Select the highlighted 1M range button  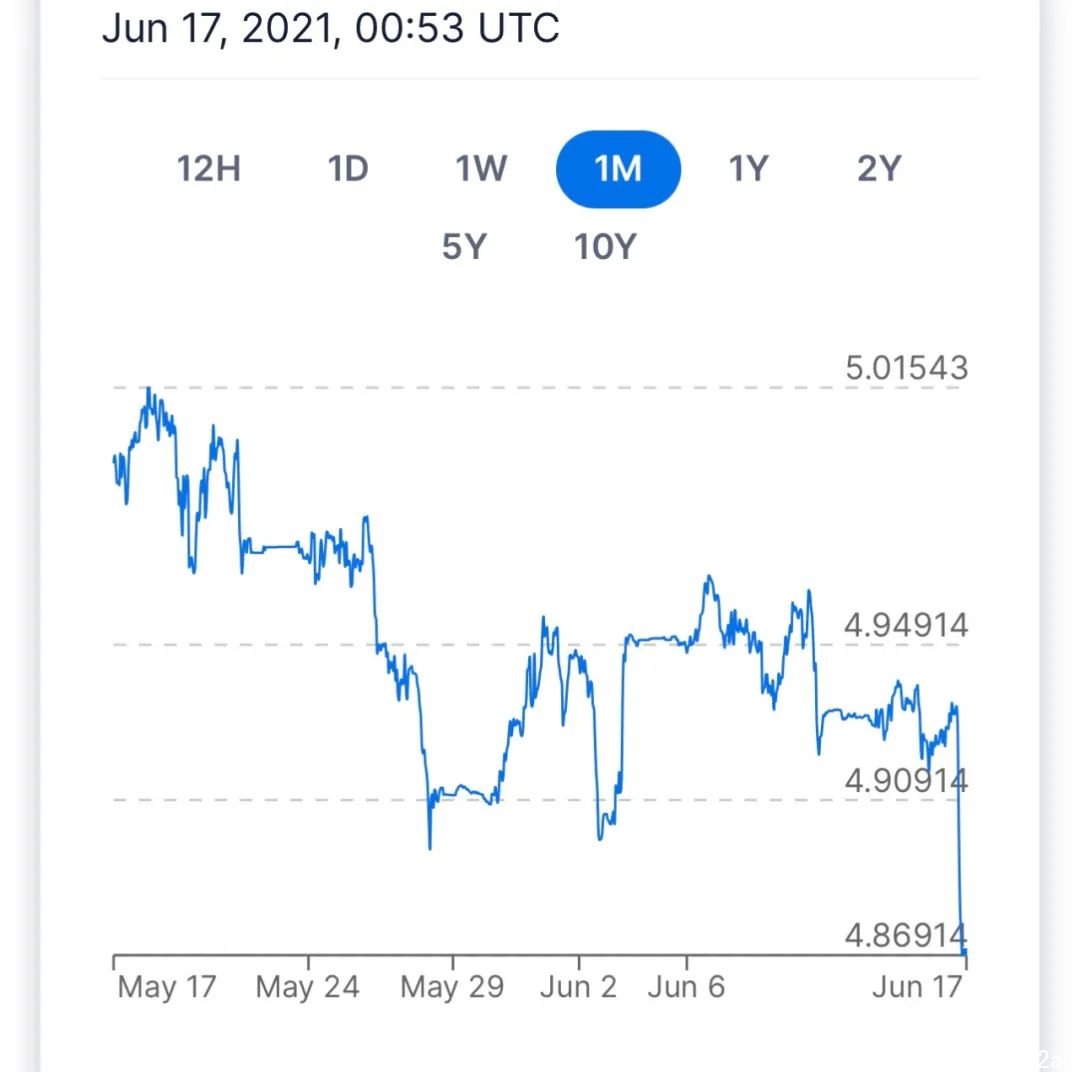(619, 169)
